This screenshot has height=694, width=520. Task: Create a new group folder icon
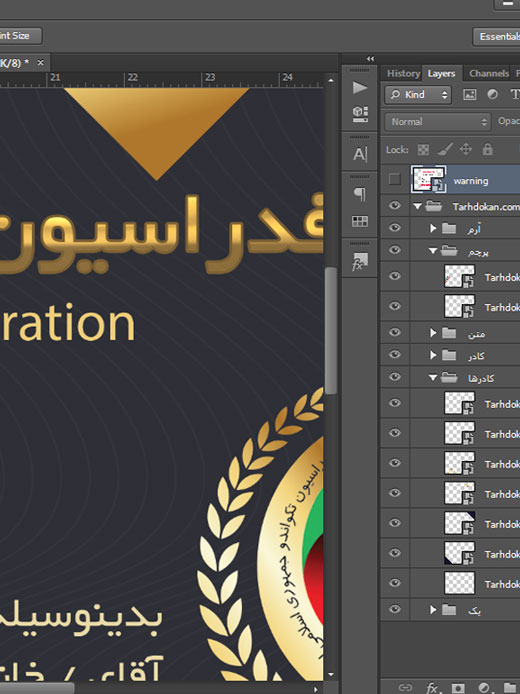point(511,688)
